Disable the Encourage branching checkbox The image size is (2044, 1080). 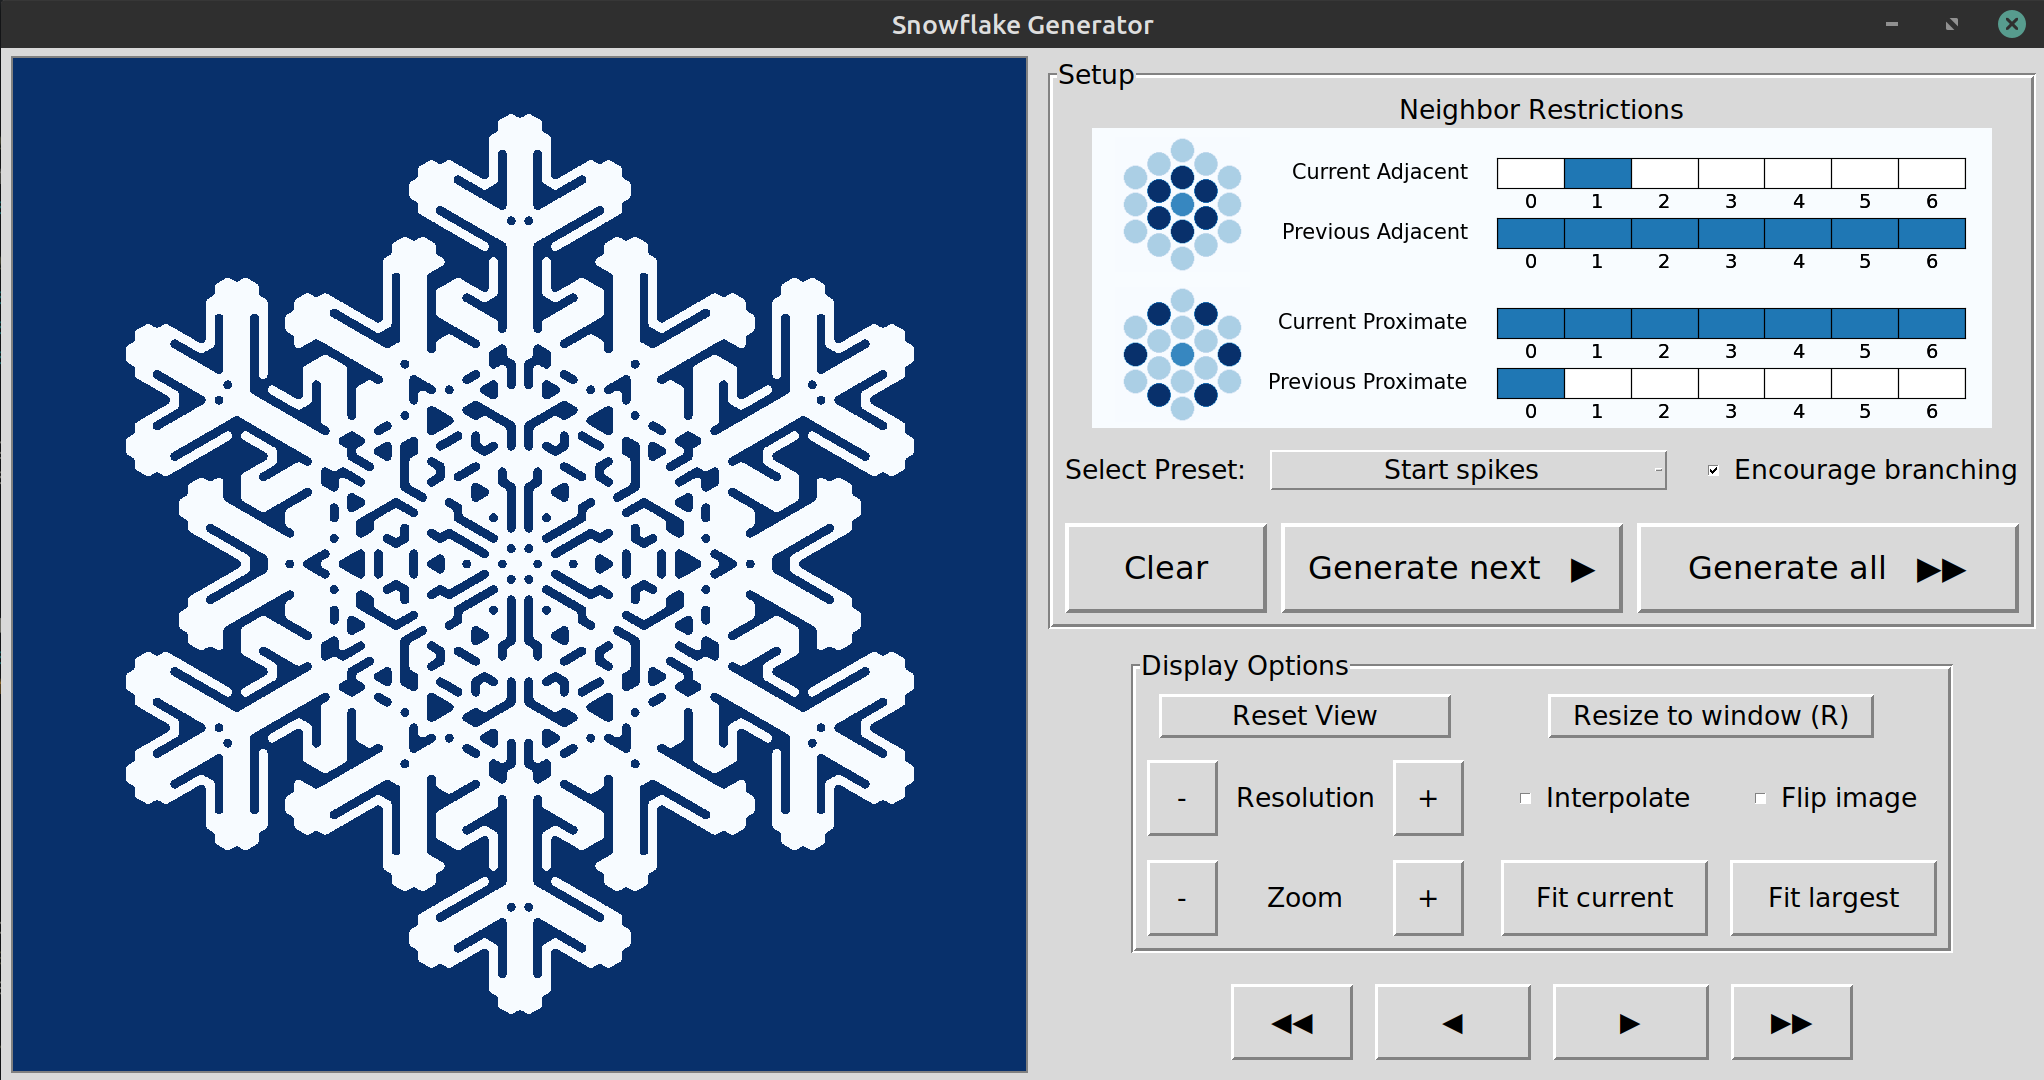point(1713,470)
